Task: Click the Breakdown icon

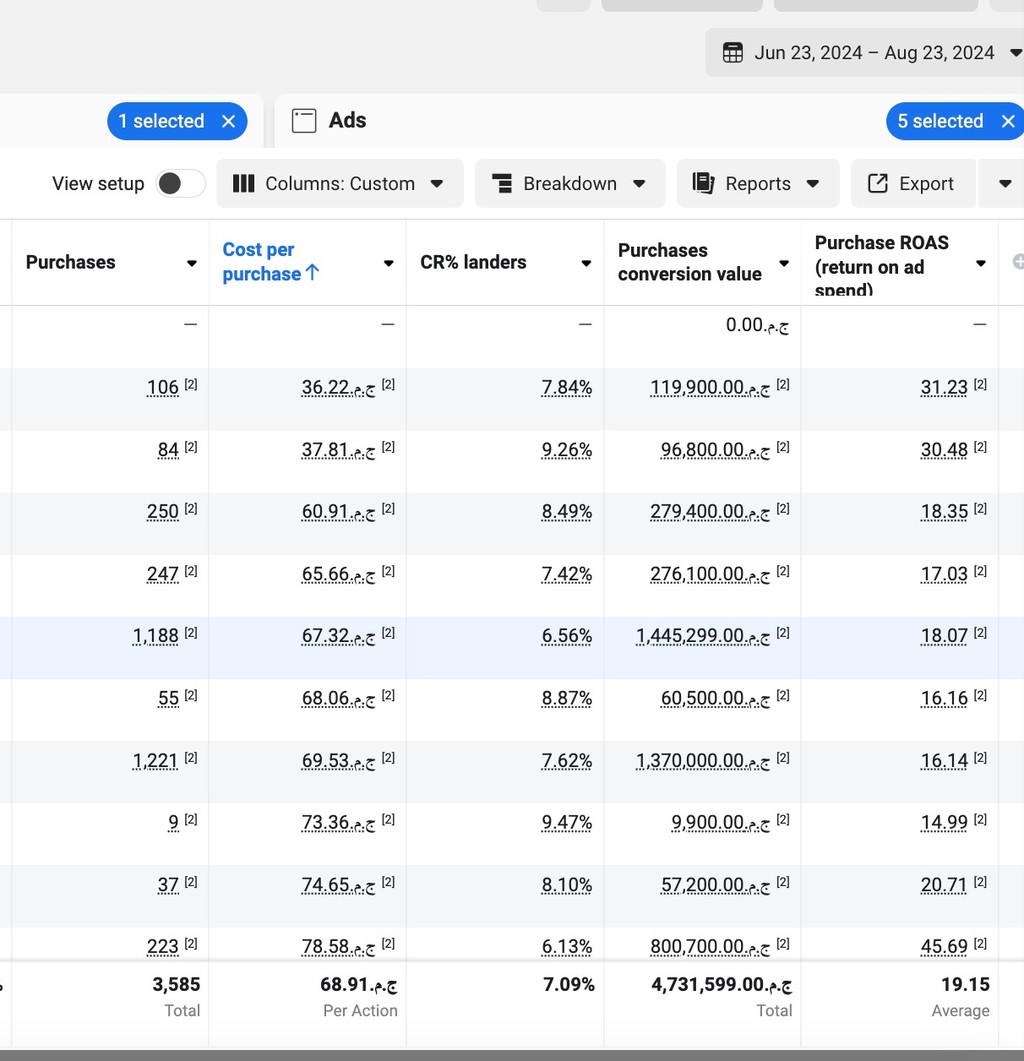Action: pos(502,183)
